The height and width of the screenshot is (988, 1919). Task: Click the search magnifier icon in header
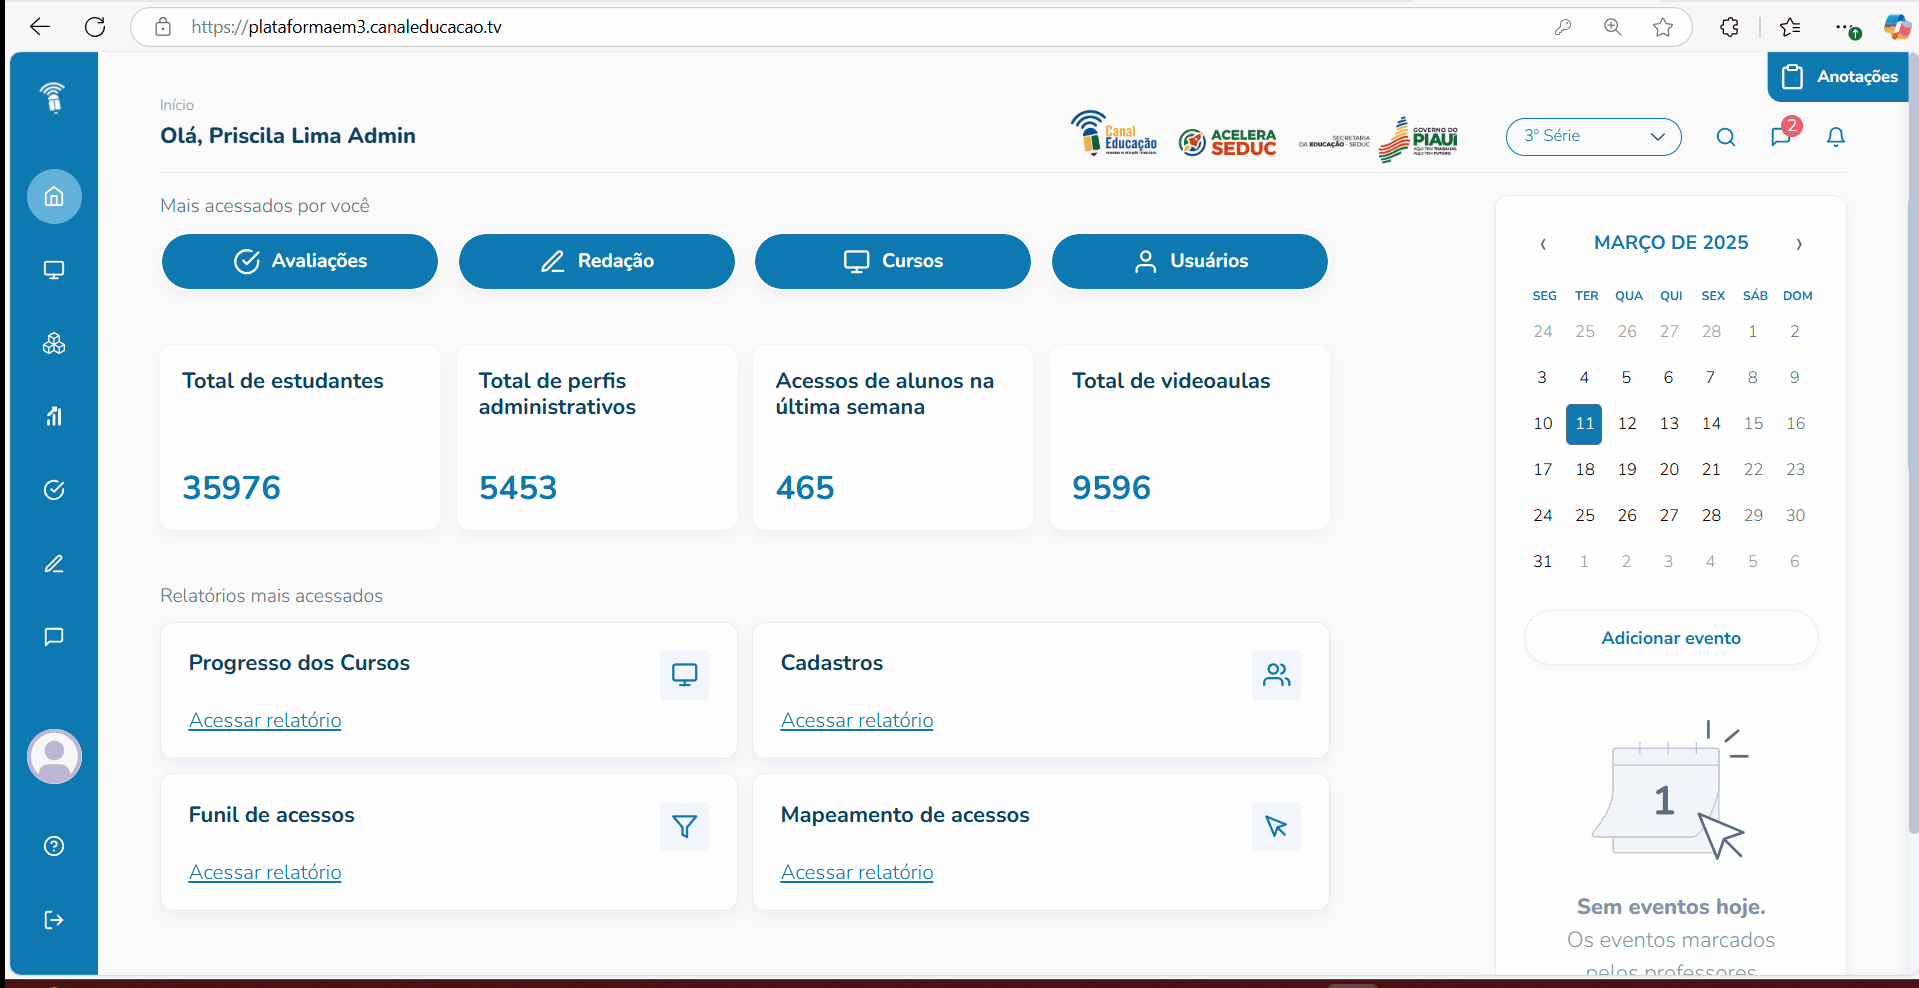click(1726, 137)
